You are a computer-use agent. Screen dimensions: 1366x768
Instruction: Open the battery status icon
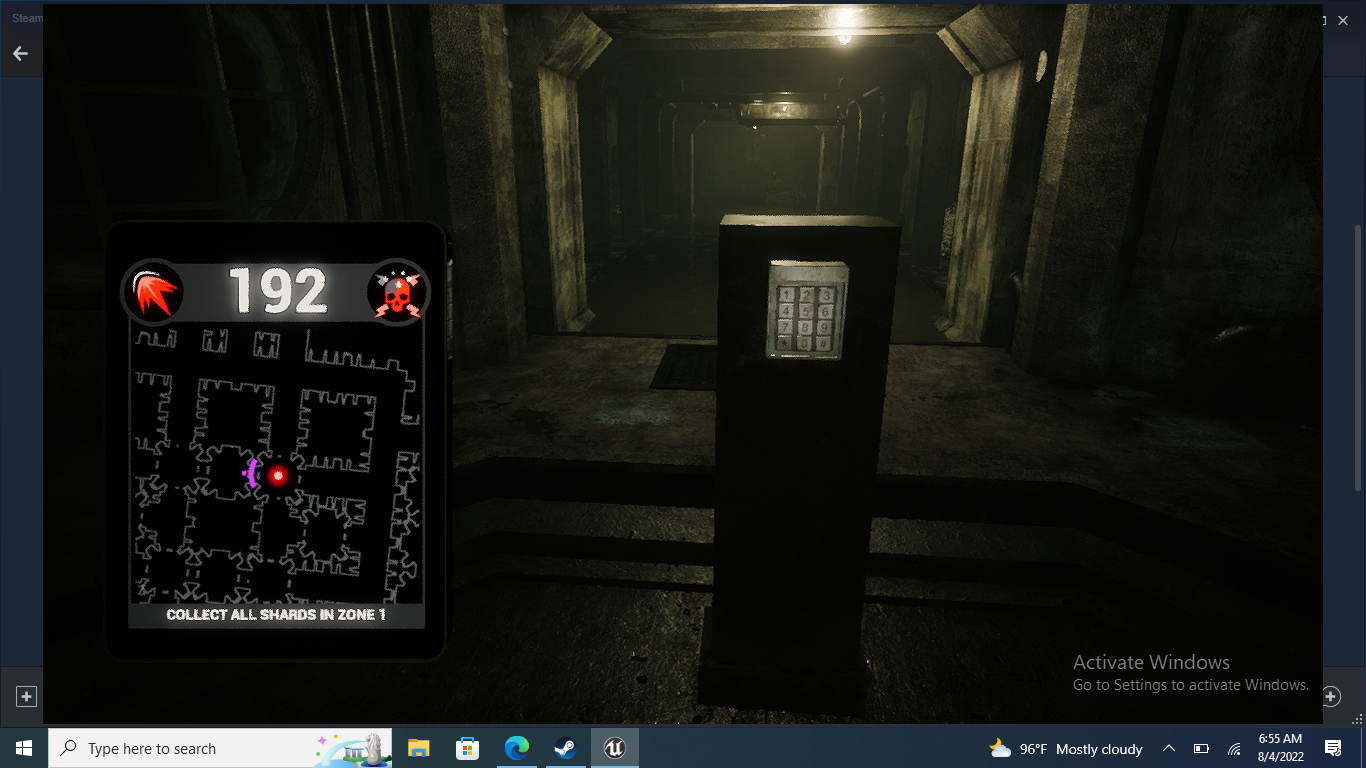click(x=1201, y=749)
